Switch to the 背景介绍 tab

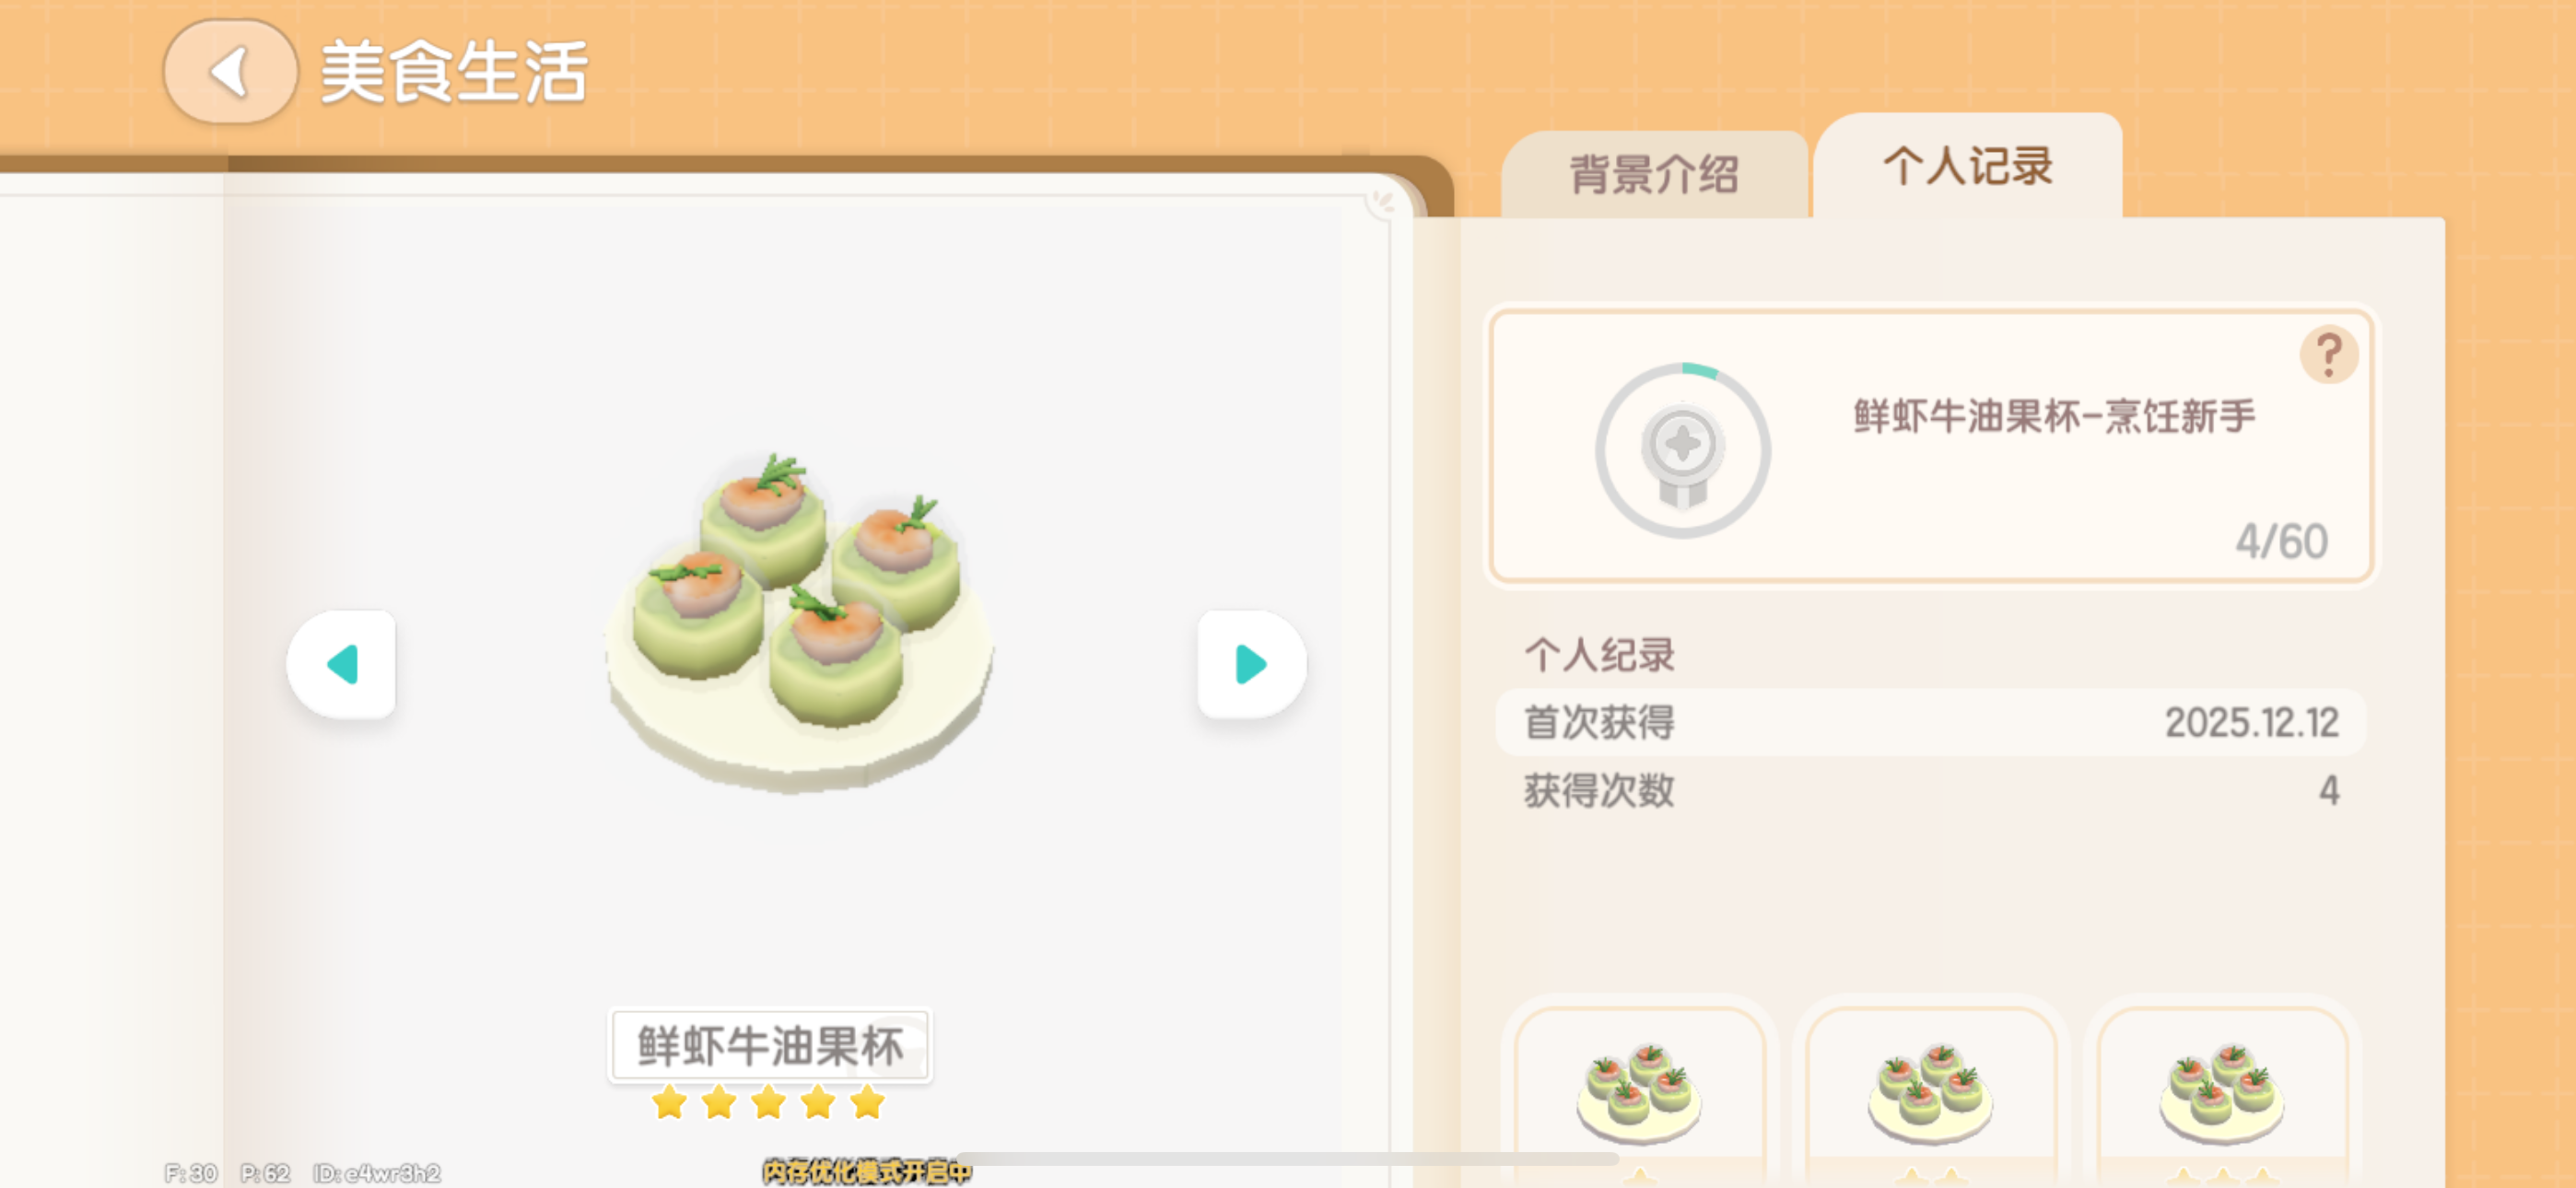[1654, 174]
